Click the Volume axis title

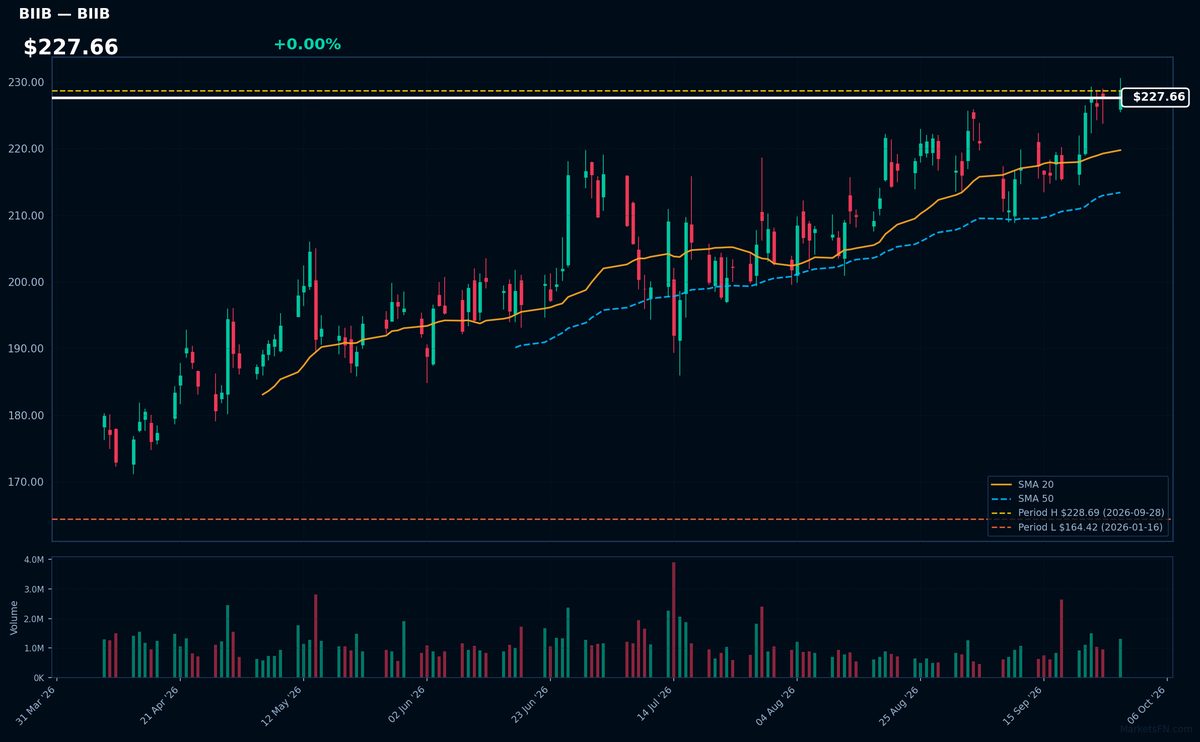pyautogui.click(x=14, y=617)
